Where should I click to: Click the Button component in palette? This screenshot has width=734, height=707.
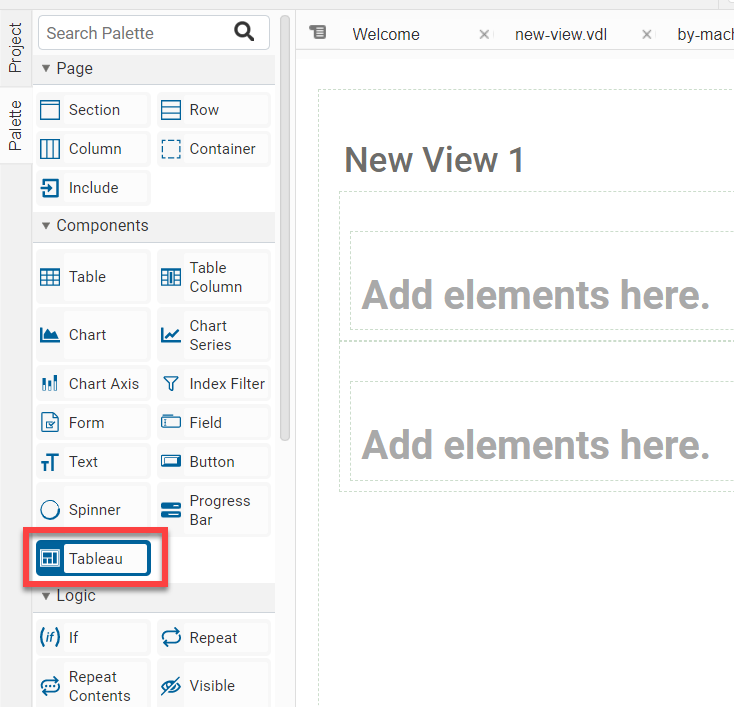click(213, 462)
